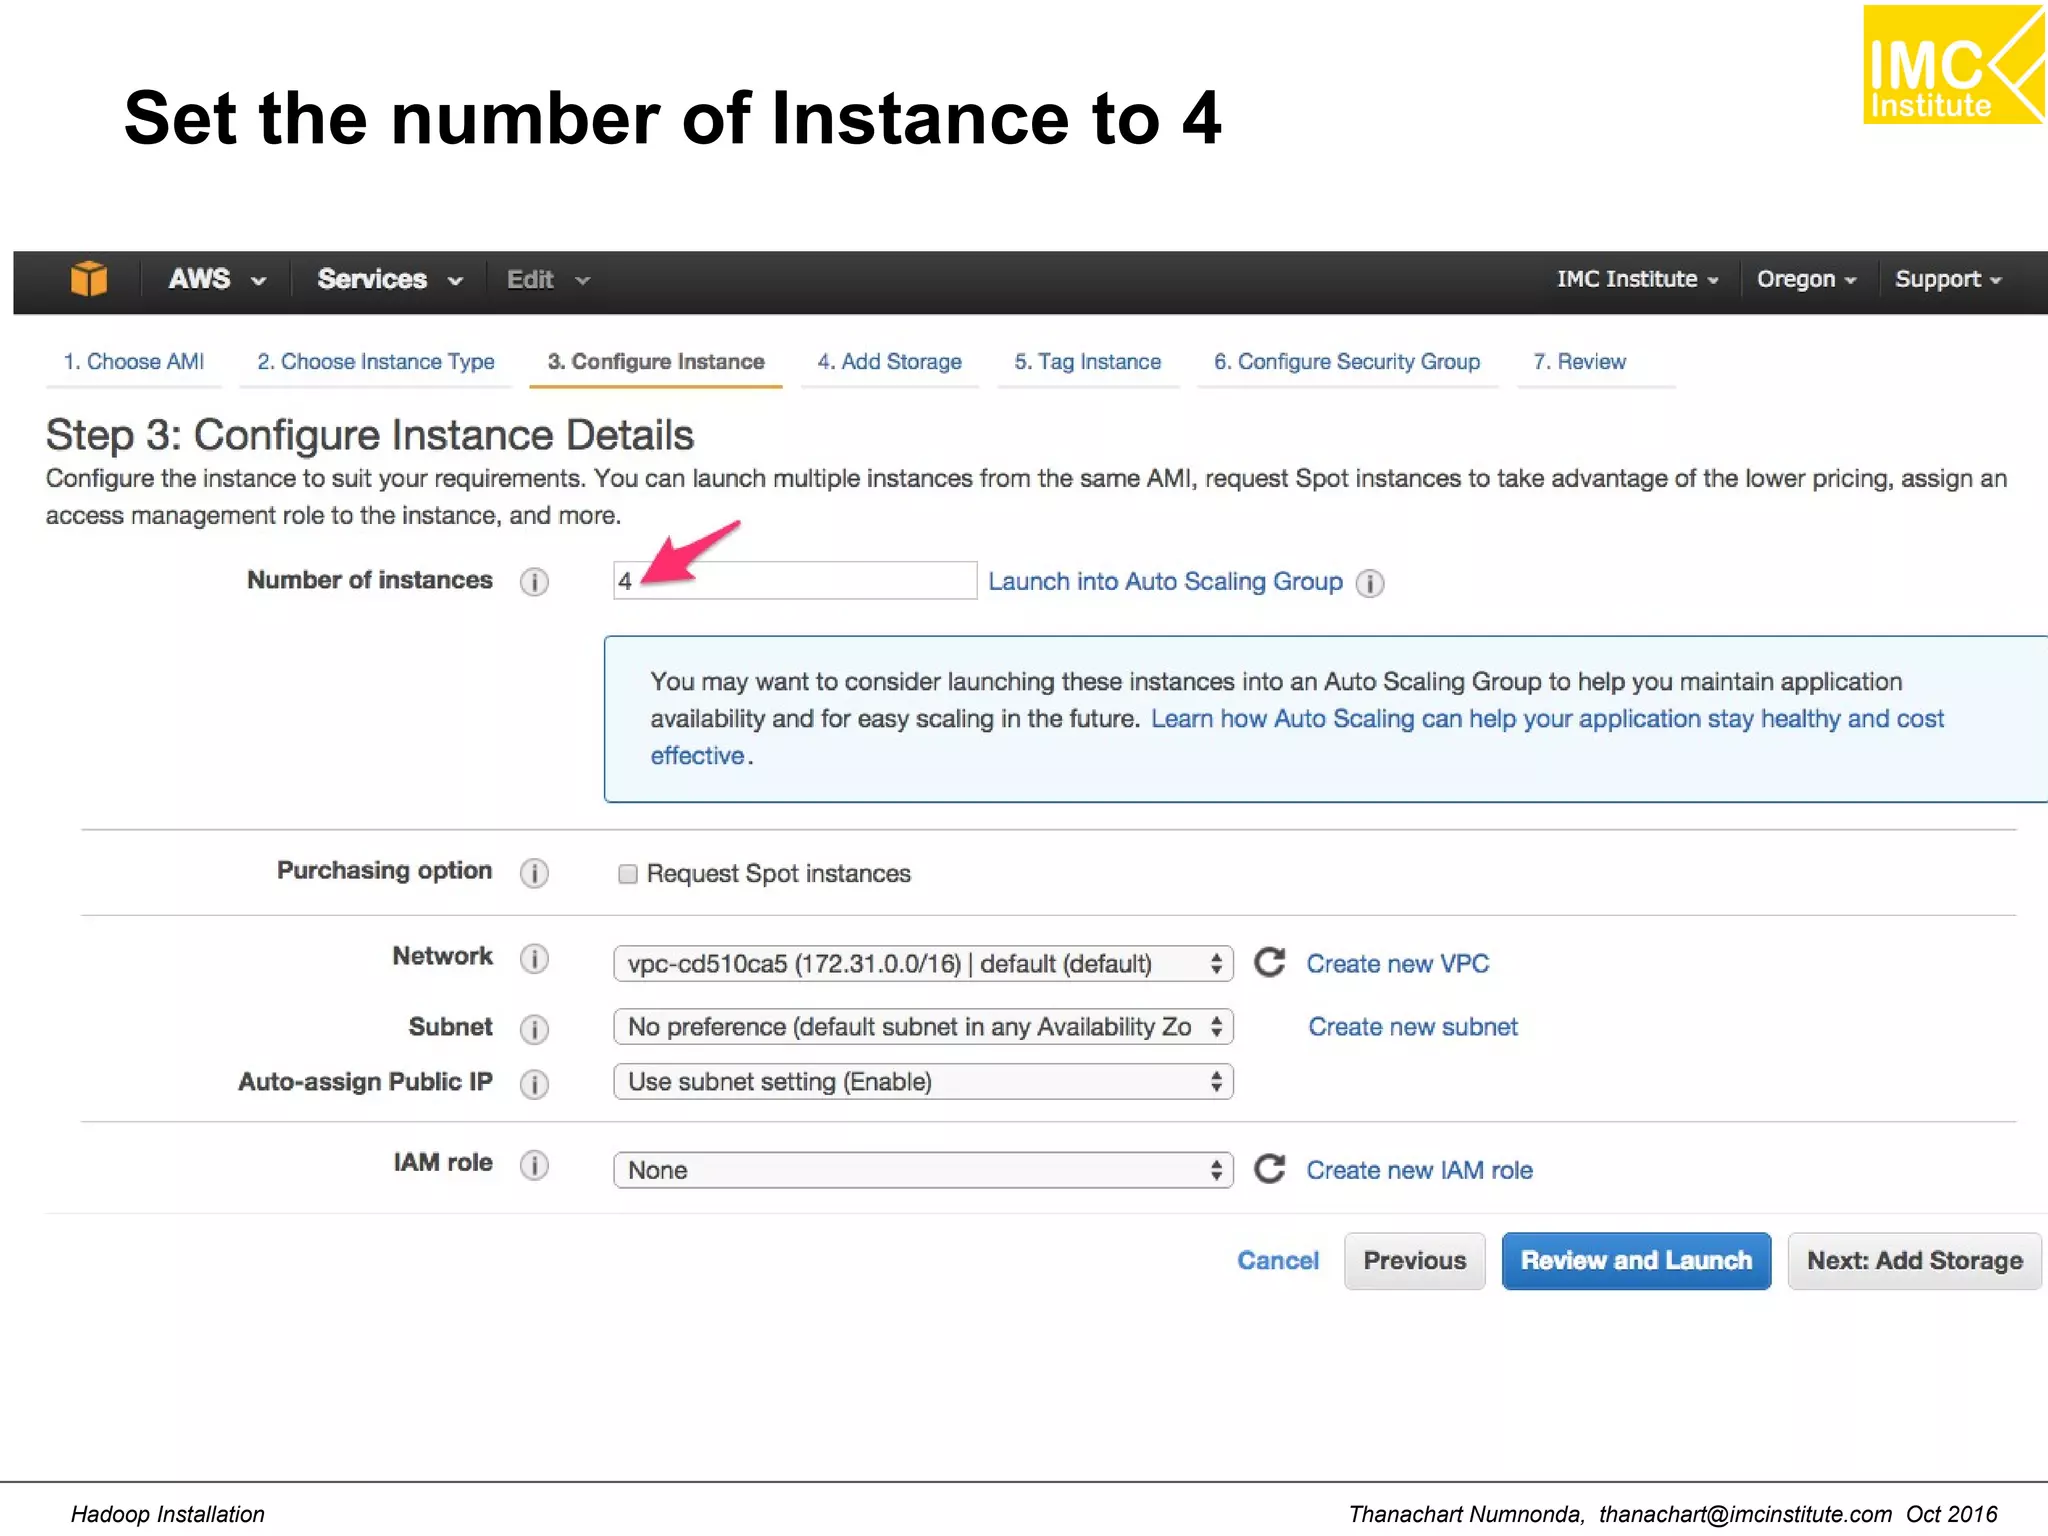2048x1536 pixels.
Task: Click info icon beside Launch into Auto Scaling Group
Action: (1370, 583)
